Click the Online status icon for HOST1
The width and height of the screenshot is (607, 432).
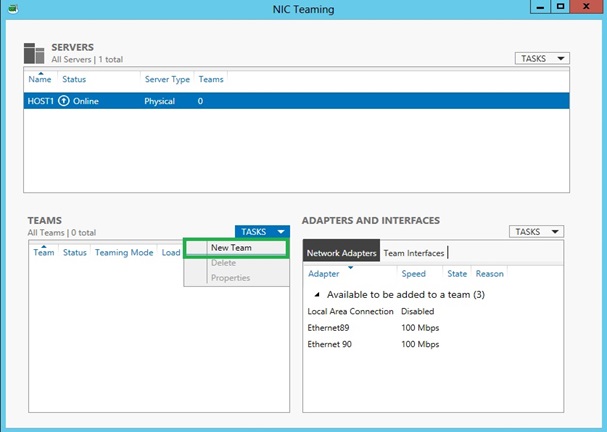pyautogui.click(x=63, y=101)
